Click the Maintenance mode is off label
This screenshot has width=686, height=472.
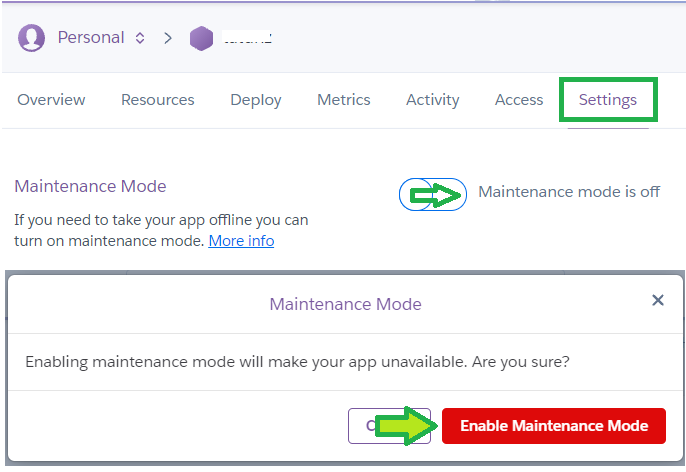coord(569,192)
